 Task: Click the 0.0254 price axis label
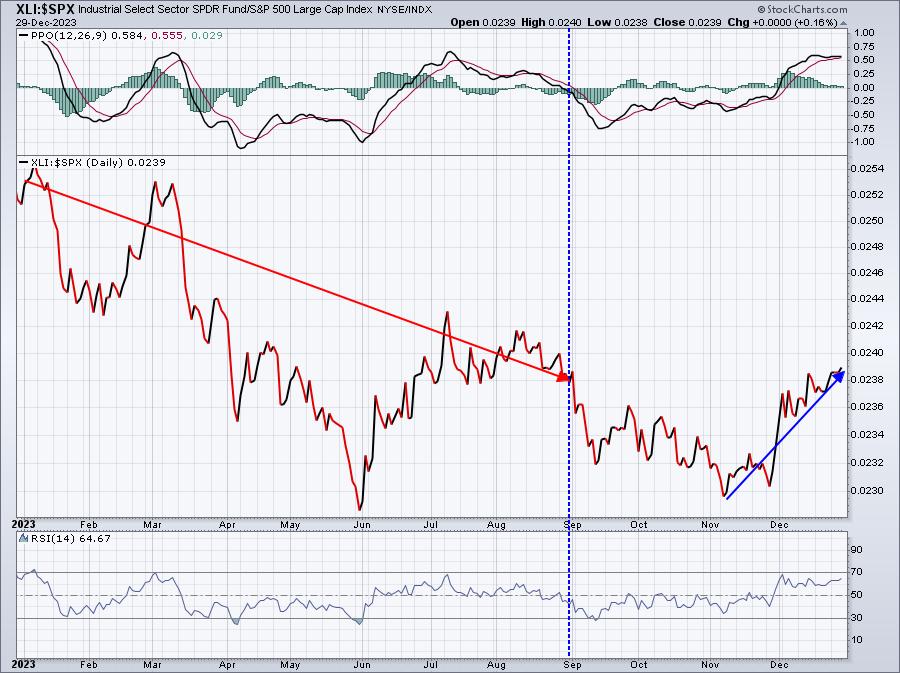[x=867, y=169]
